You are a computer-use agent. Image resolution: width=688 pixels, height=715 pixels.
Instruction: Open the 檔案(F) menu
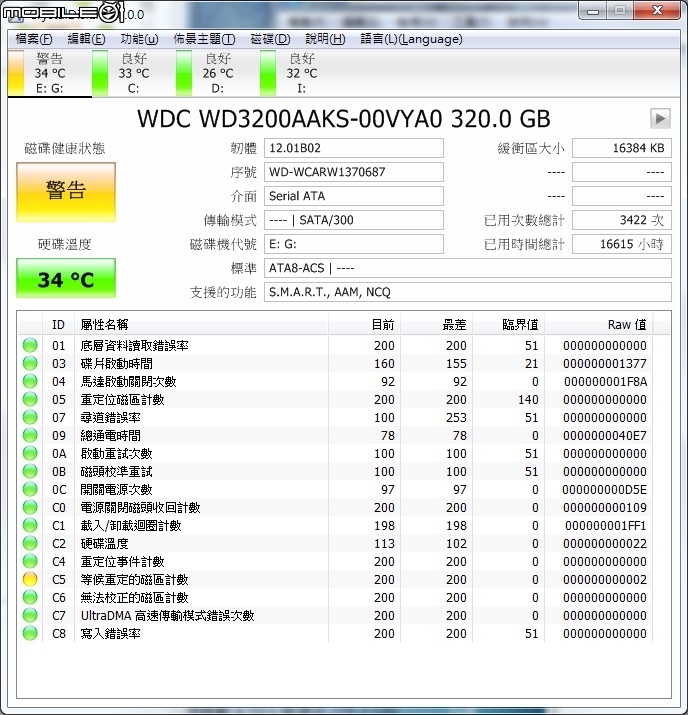(x=34, y=39)
